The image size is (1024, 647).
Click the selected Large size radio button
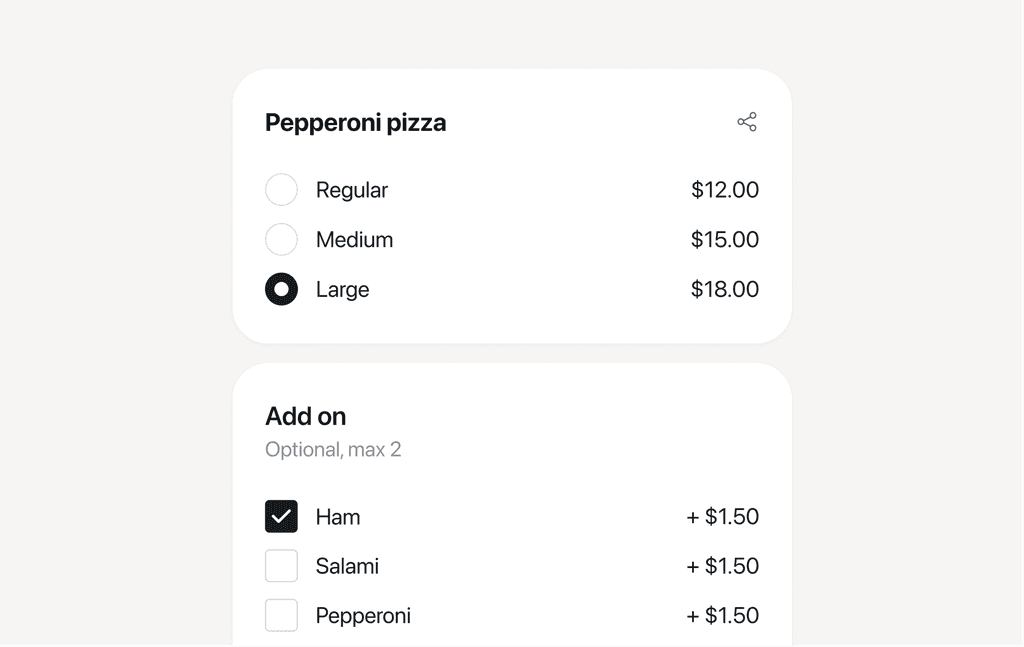(281, 289)
